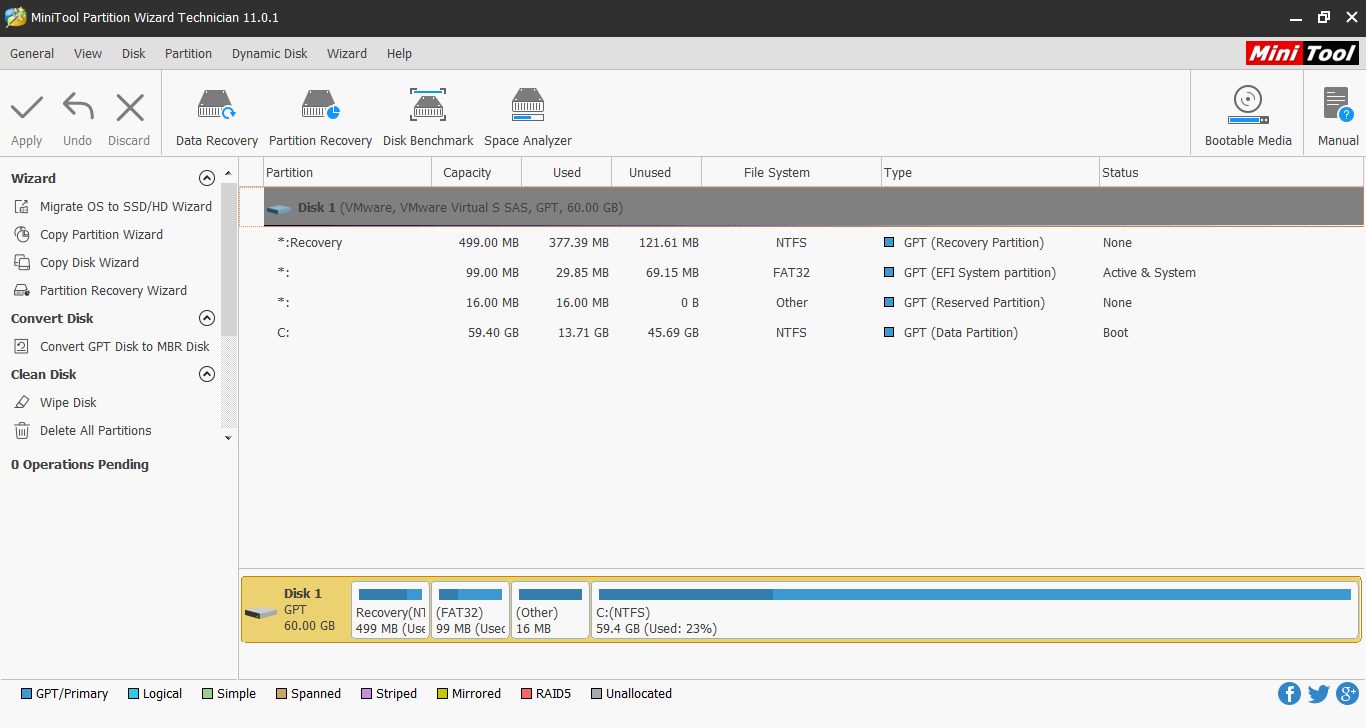
Task: Sort by the Status column header
Action: pyautogui.click(x=1231, y=172)
